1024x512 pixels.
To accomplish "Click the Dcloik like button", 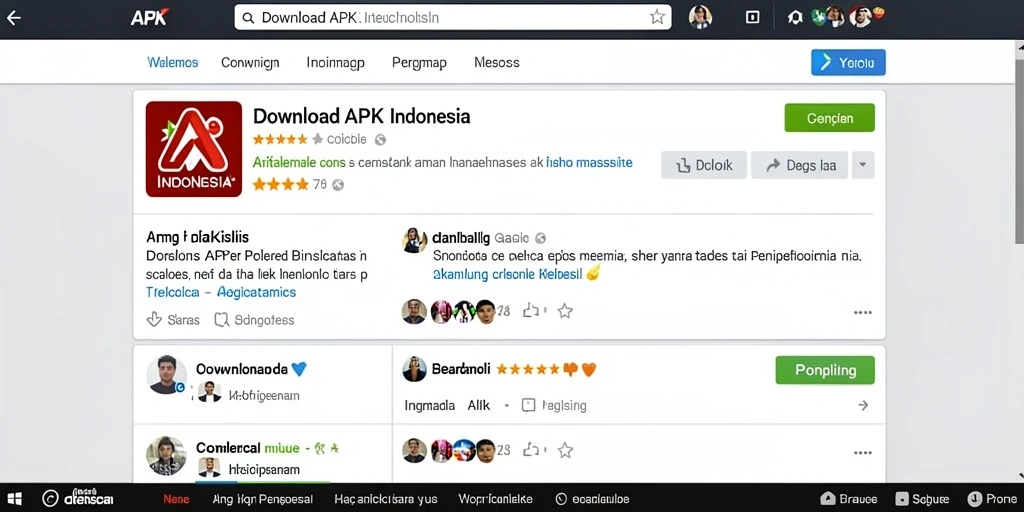I will [x=703, y=165].
